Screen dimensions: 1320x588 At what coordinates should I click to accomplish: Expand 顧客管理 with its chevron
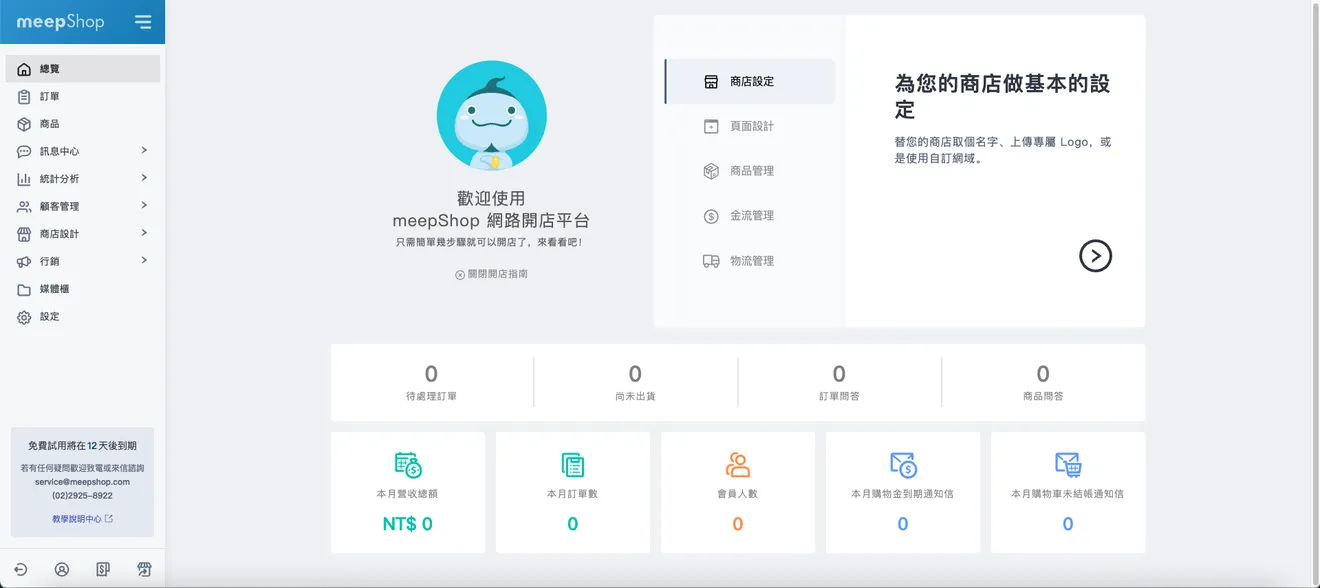pos(144,206)
